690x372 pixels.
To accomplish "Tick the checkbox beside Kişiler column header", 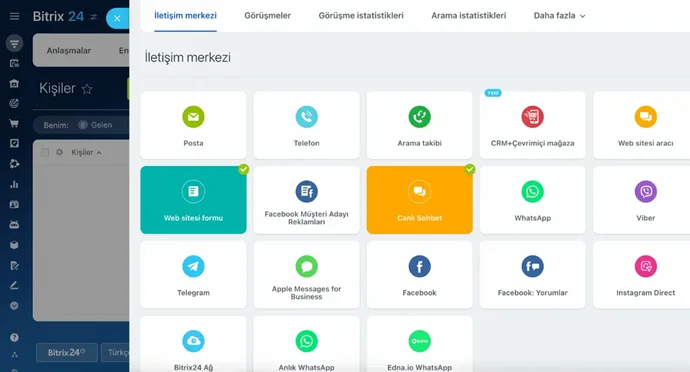I will pyautogui.click(x=45, y=153).
